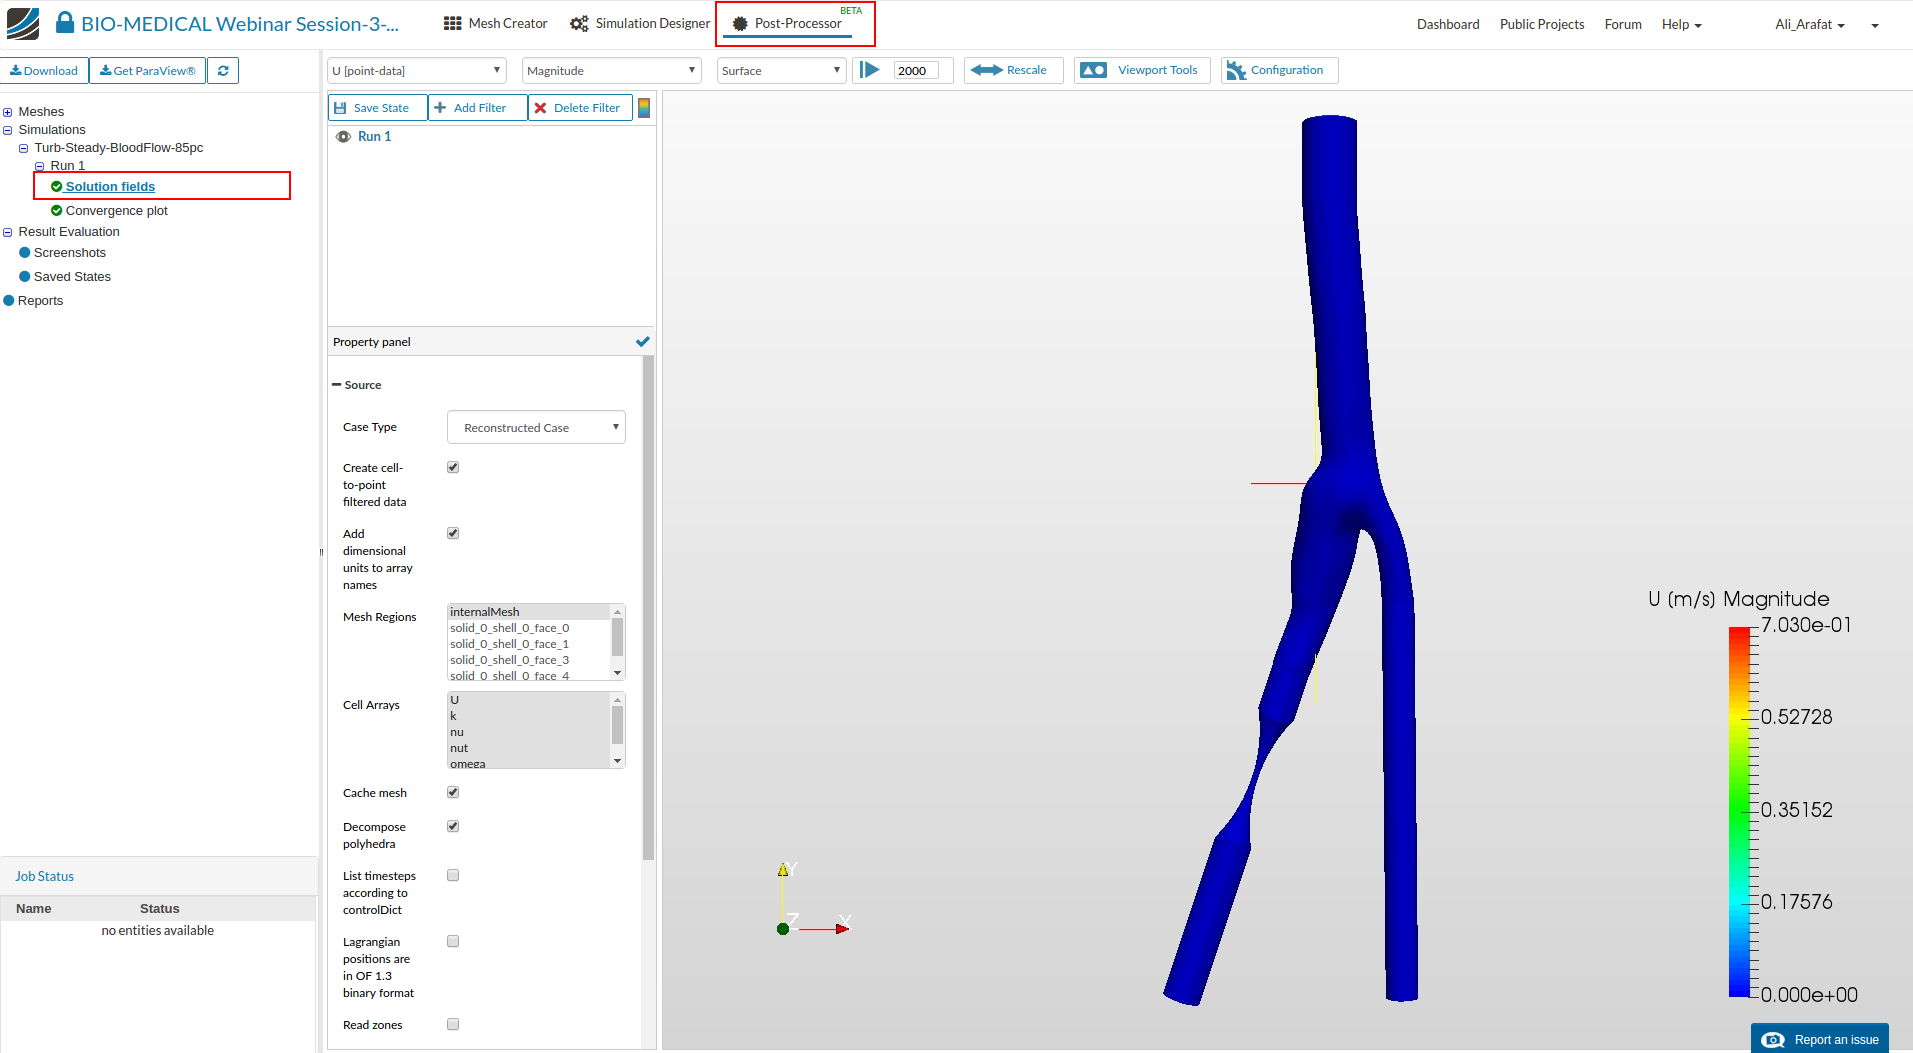
Task: Click the refresh icon next to Get ParaView
Action: [x=223, y=71]
